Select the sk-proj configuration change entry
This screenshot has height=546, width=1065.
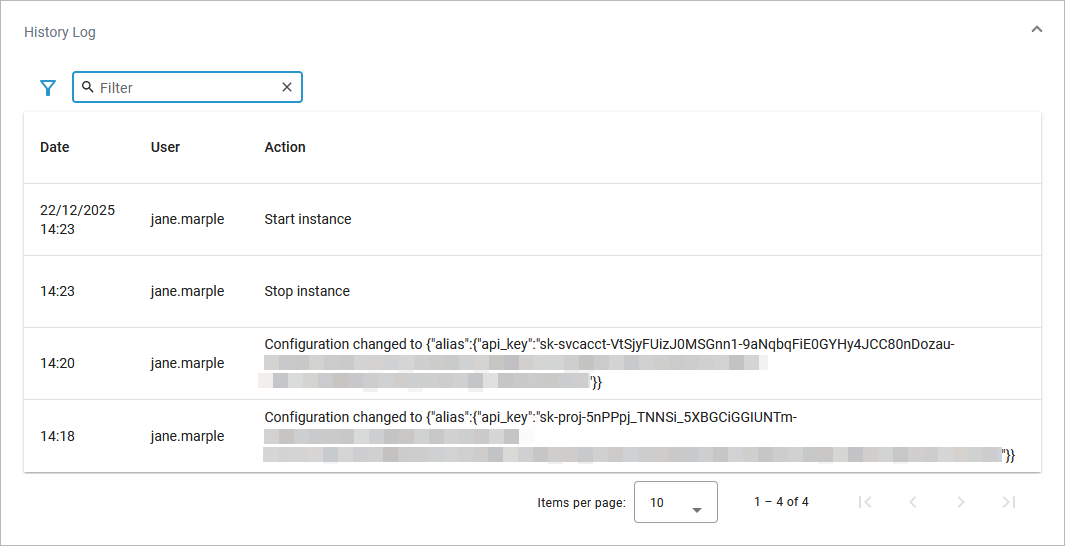pyautogui.click(x=530, y=417)
